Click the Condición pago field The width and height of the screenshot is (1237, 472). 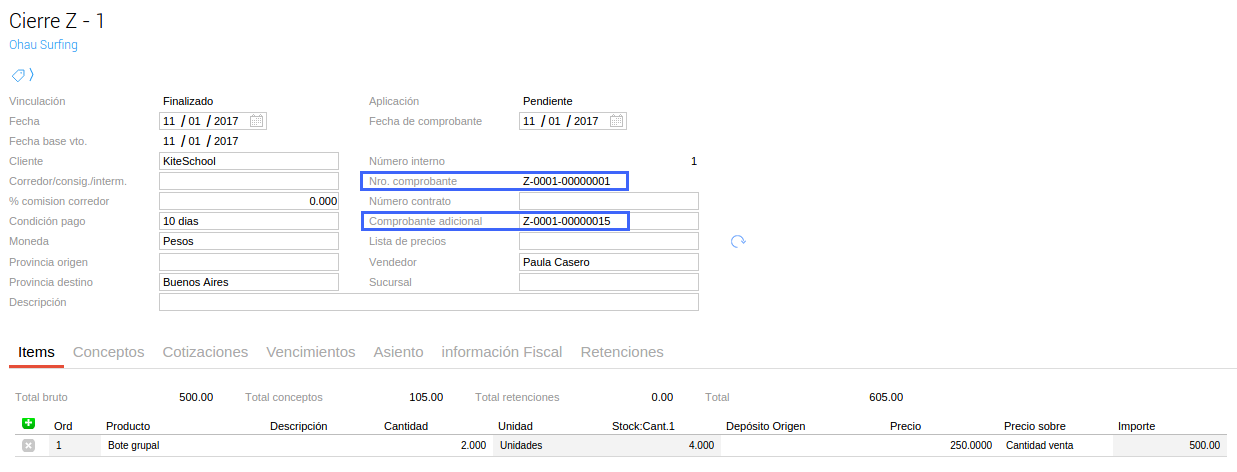[x=249, y=221]
